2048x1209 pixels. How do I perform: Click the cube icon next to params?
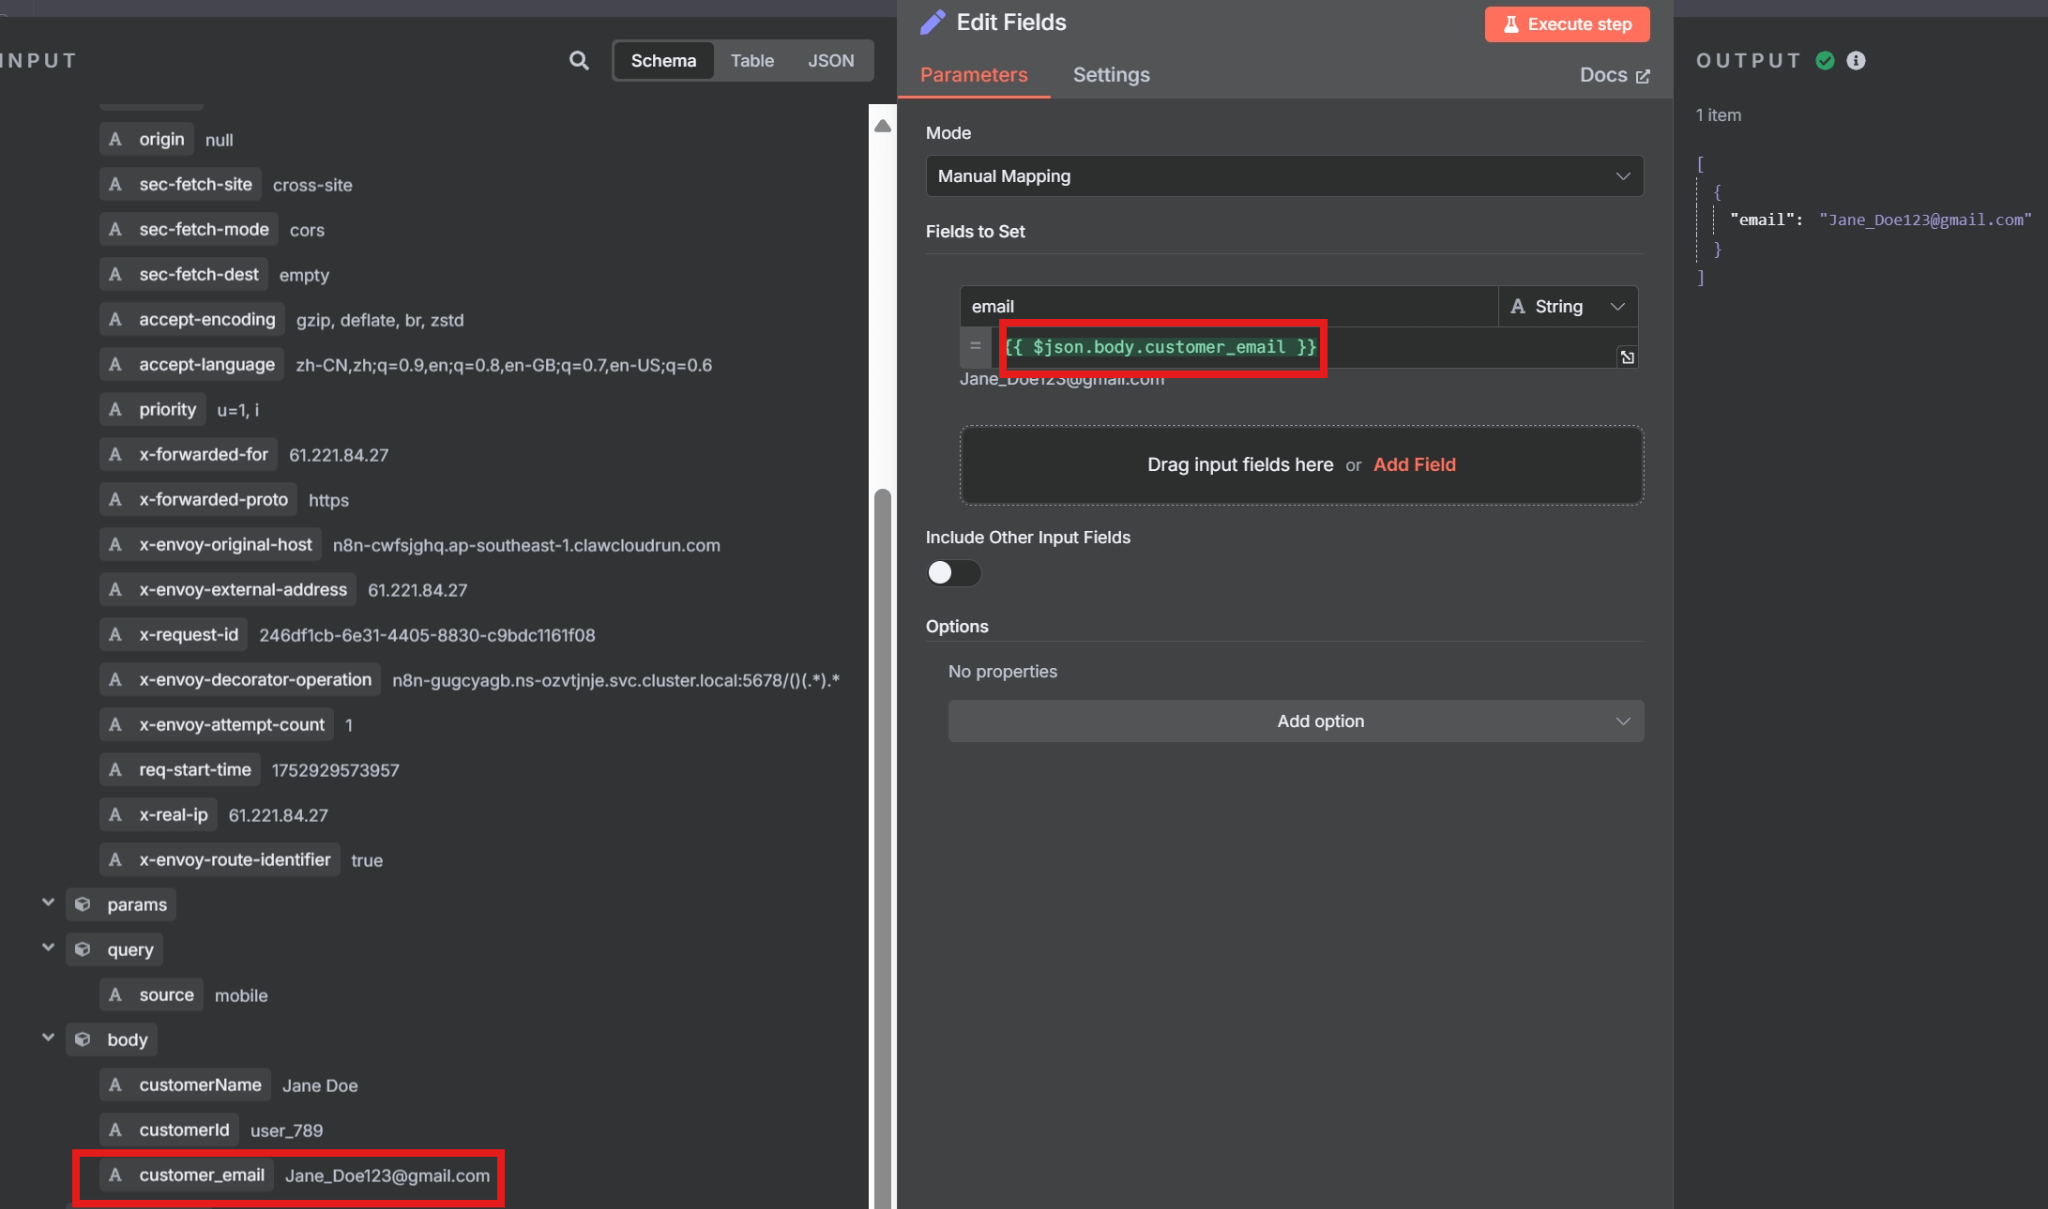point(83,905)
